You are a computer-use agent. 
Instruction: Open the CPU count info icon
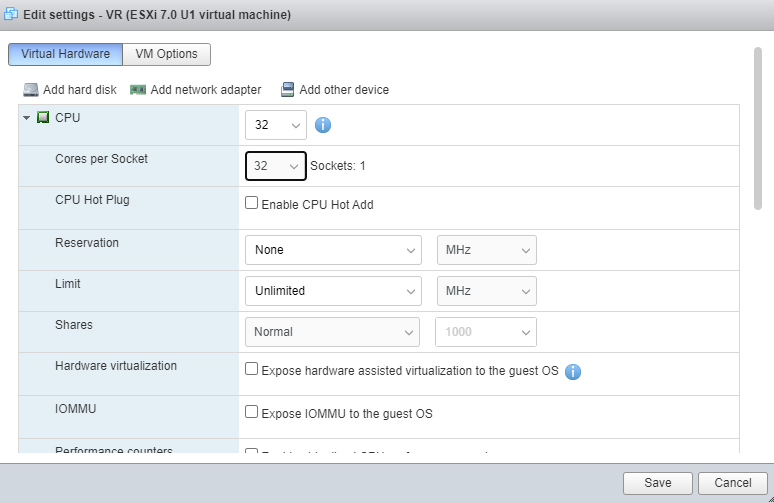[323, 125]
